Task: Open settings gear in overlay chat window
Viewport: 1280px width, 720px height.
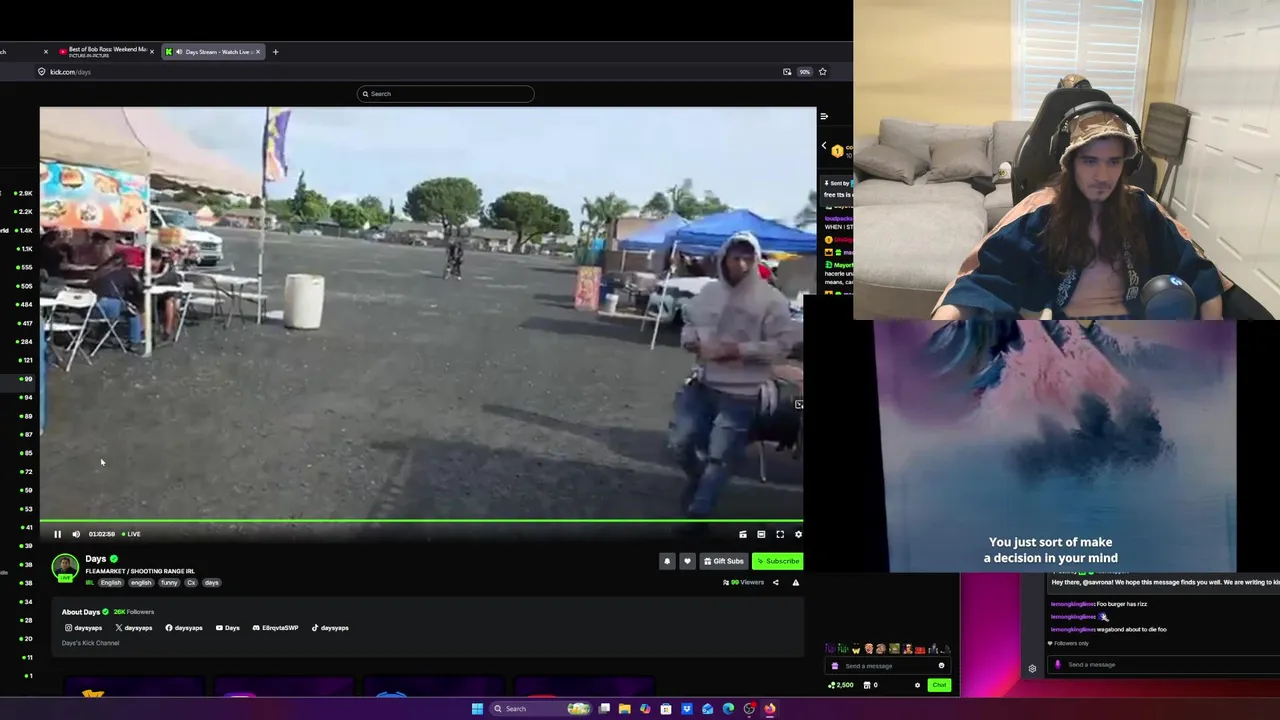Action: (1032, 669)
